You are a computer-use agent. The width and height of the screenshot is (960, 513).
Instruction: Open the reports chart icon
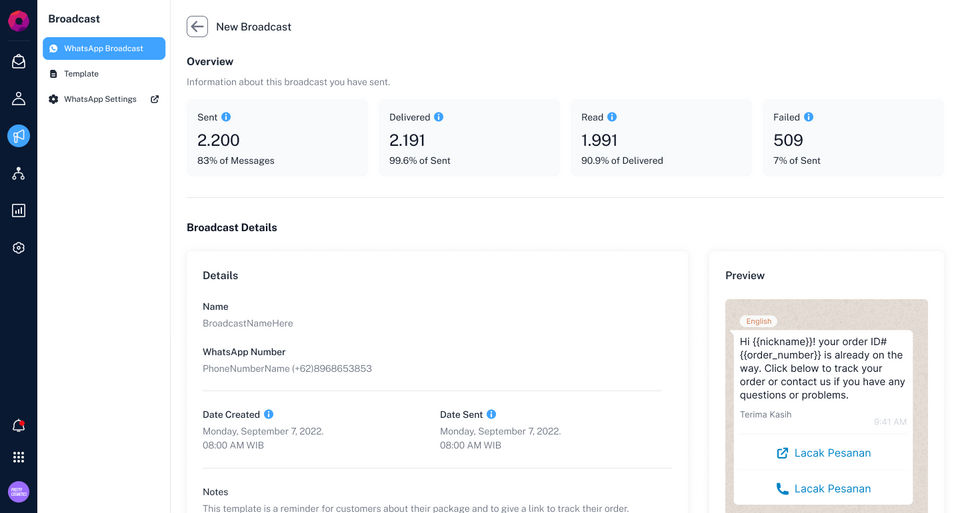[18, 211]
